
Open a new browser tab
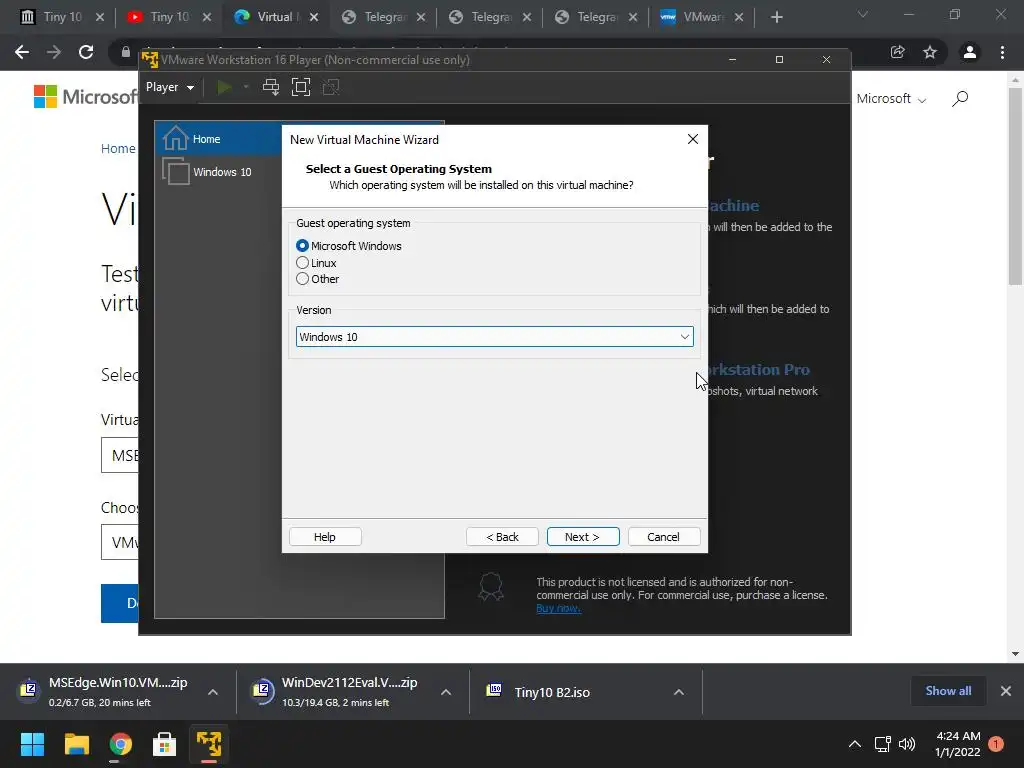tap(776, 17)
